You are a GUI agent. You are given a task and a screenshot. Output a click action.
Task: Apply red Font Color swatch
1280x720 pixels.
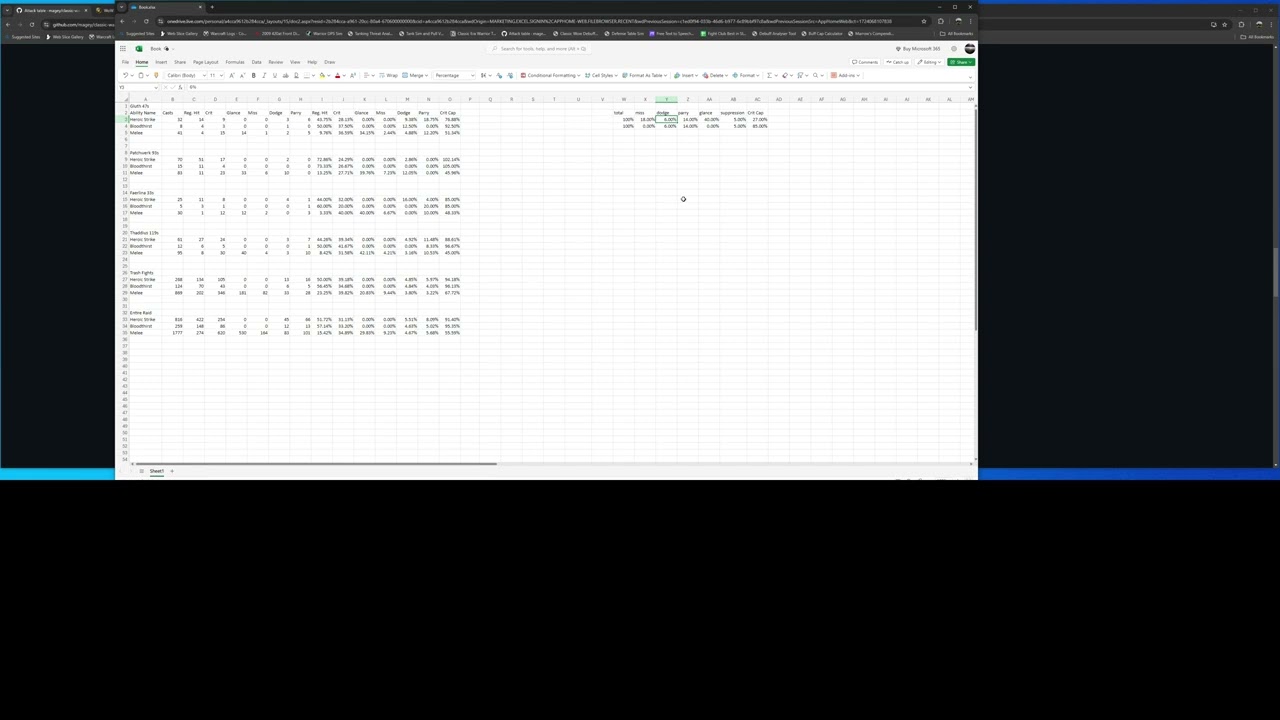(337, 75)
